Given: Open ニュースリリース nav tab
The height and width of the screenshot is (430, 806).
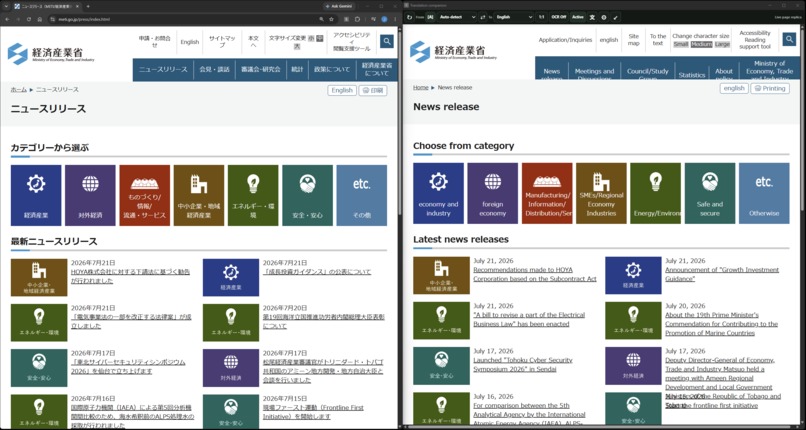Looking at the screenshot, I should pyautogui.click(x=163, y=69).
